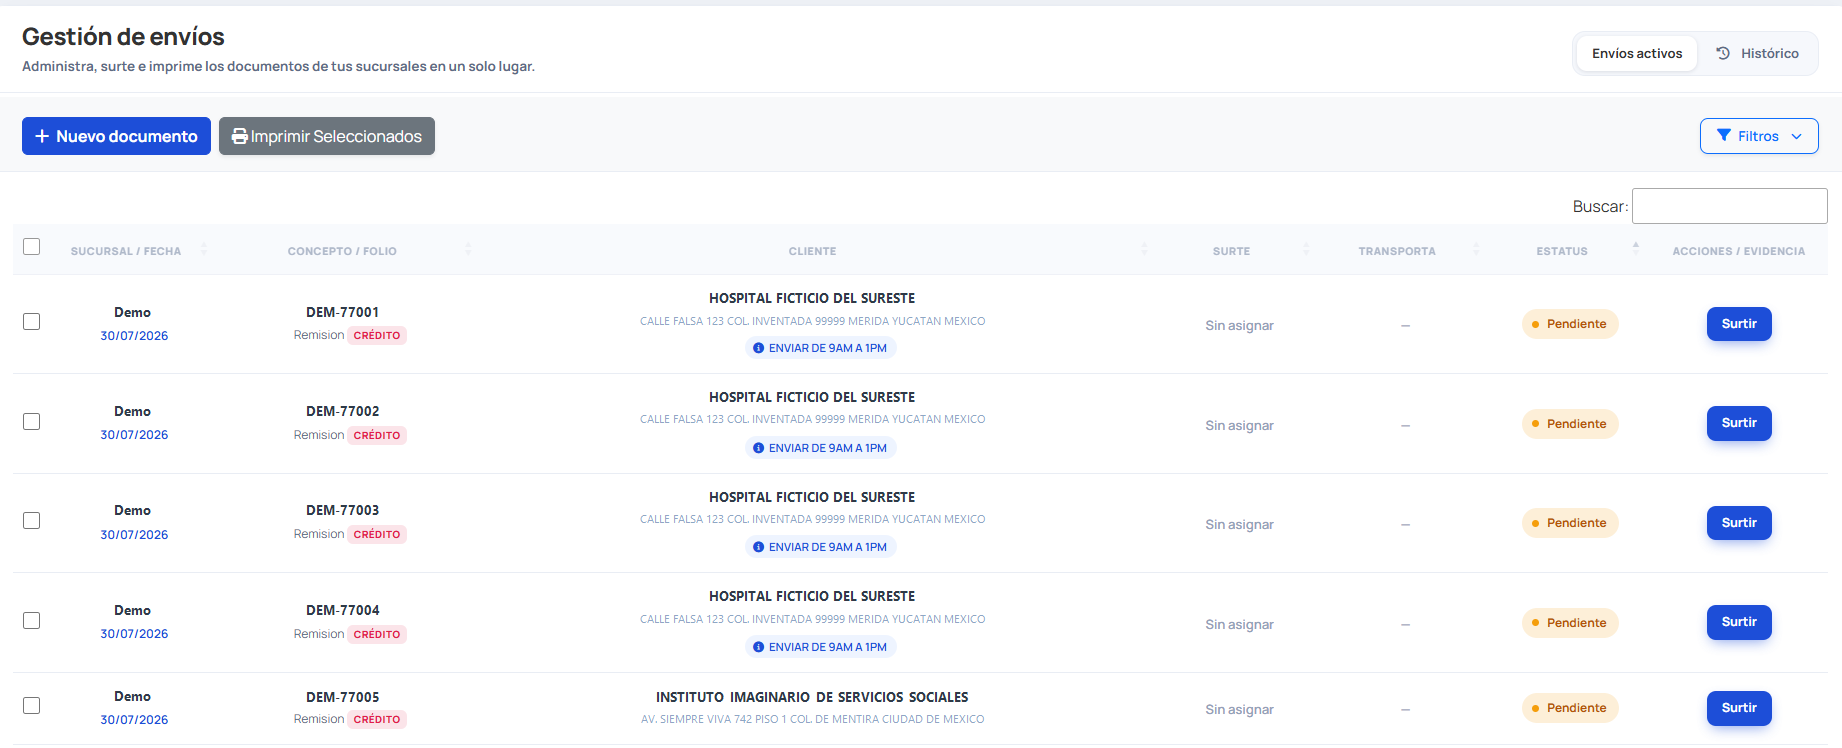Screen dimensions: 1842x748
Task: Sort by Sucursal / Fecha arrows
Action: (204, 249)
